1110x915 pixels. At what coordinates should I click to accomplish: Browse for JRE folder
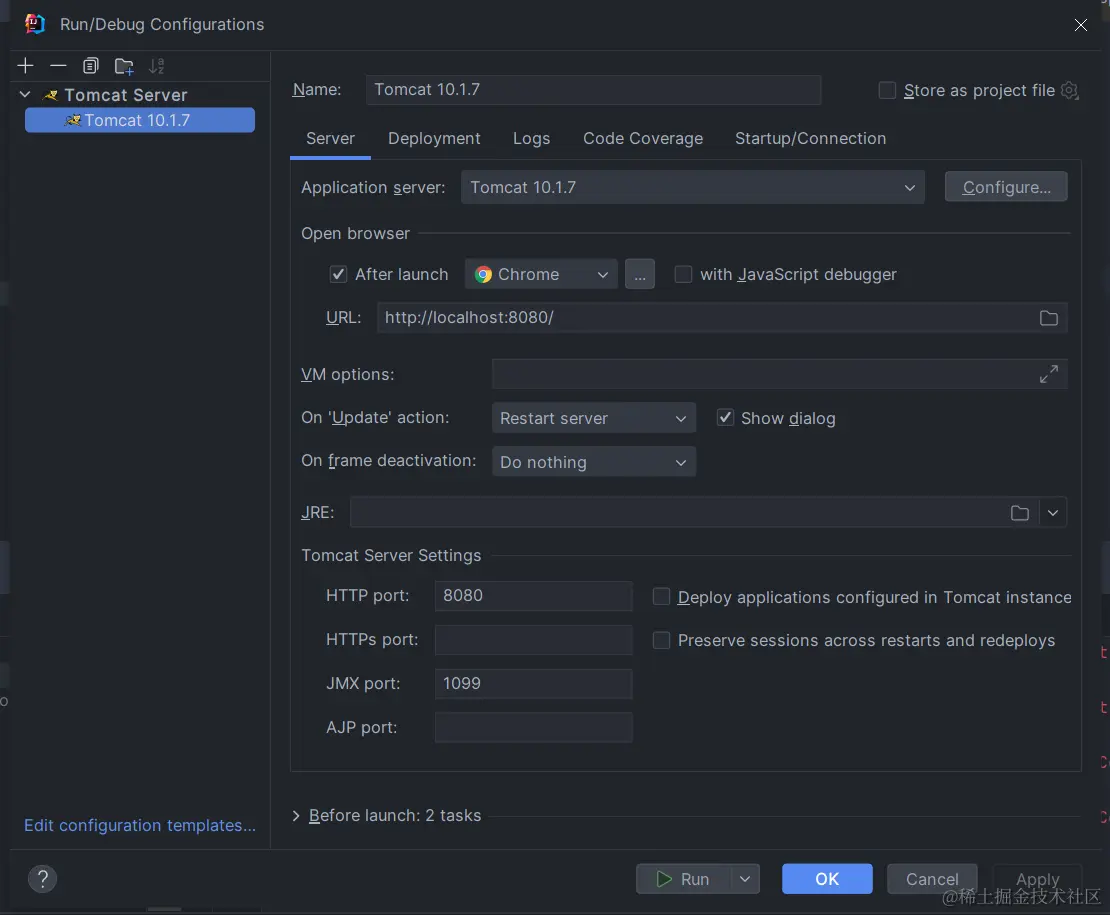(x=1019, y=513)
